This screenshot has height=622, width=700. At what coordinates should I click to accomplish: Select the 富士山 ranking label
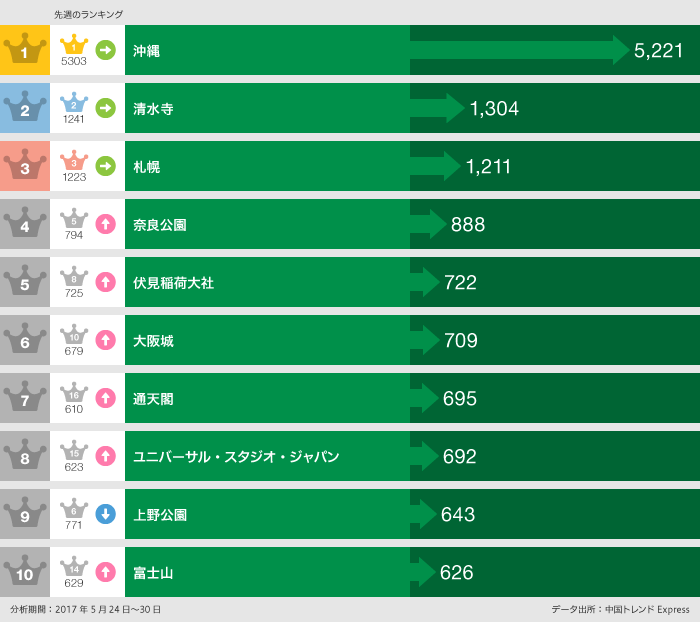coord(153,572)
